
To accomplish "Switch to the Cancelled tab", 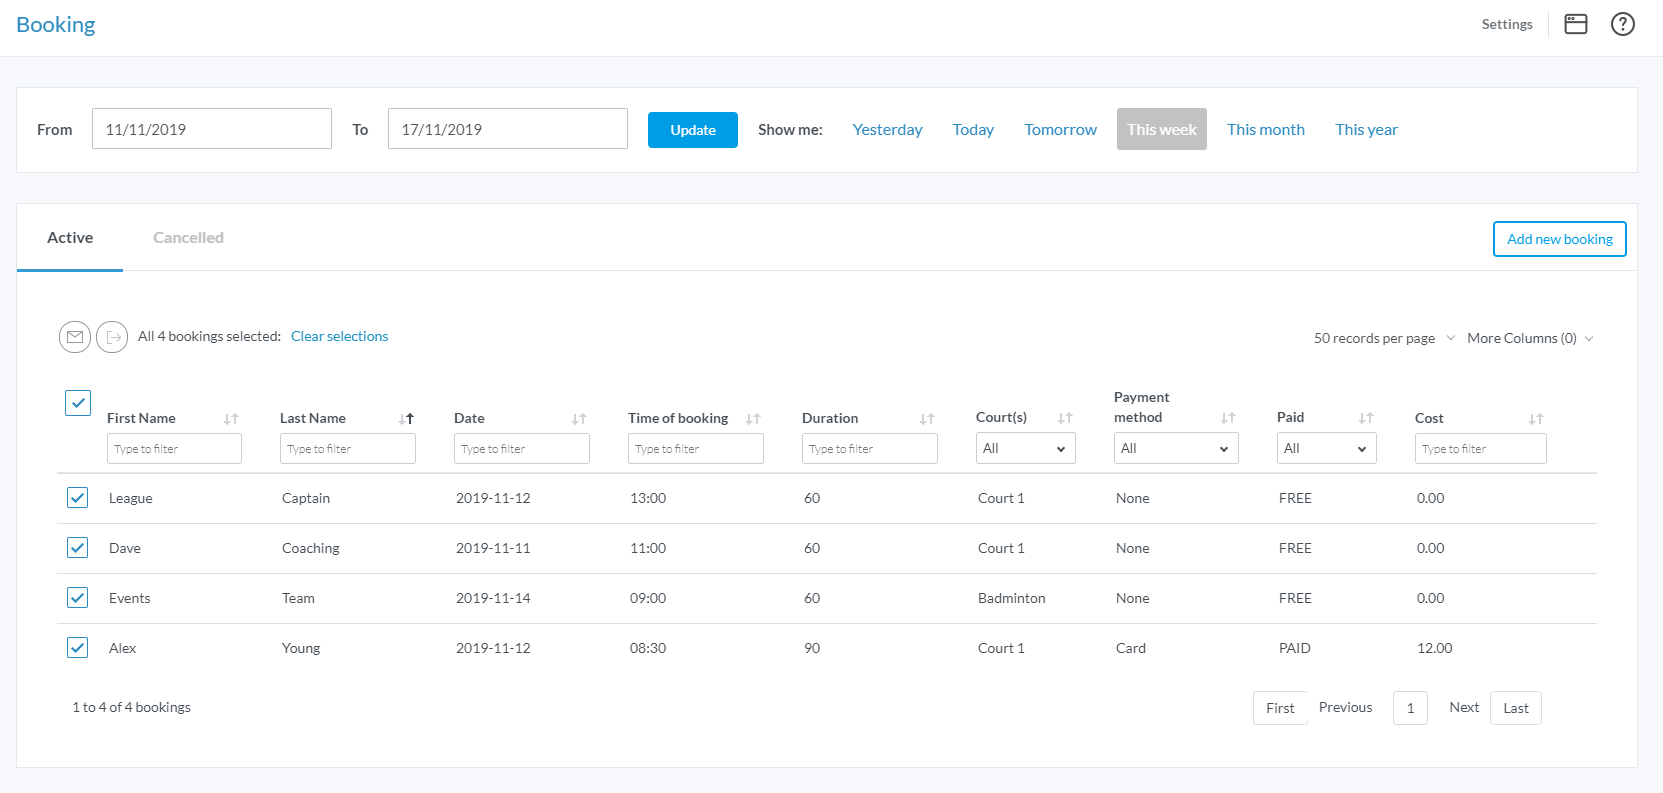I will [x=188, y=238].
